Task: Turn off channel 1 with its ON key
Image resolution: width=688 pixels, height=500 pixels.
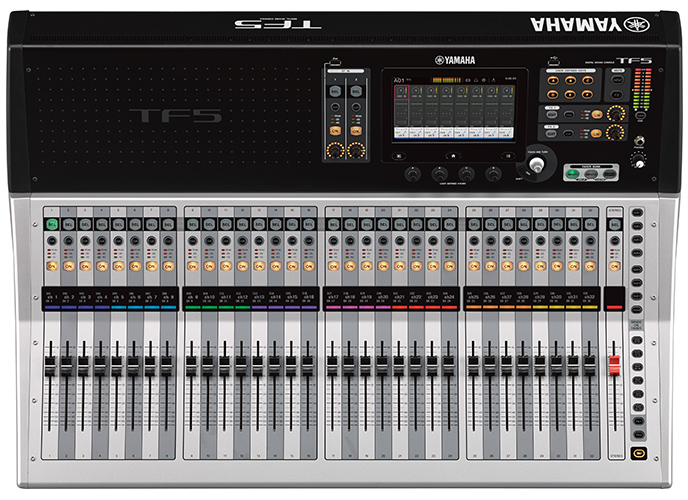Action: [x=52, y=266]
